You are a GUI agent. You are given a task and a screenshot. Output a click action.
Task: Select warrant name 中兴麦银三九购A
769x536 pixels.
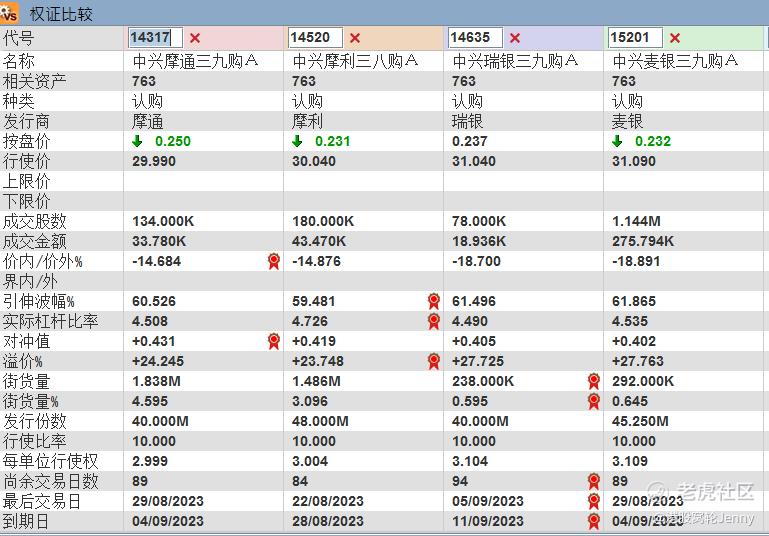(x=674, y=61)
